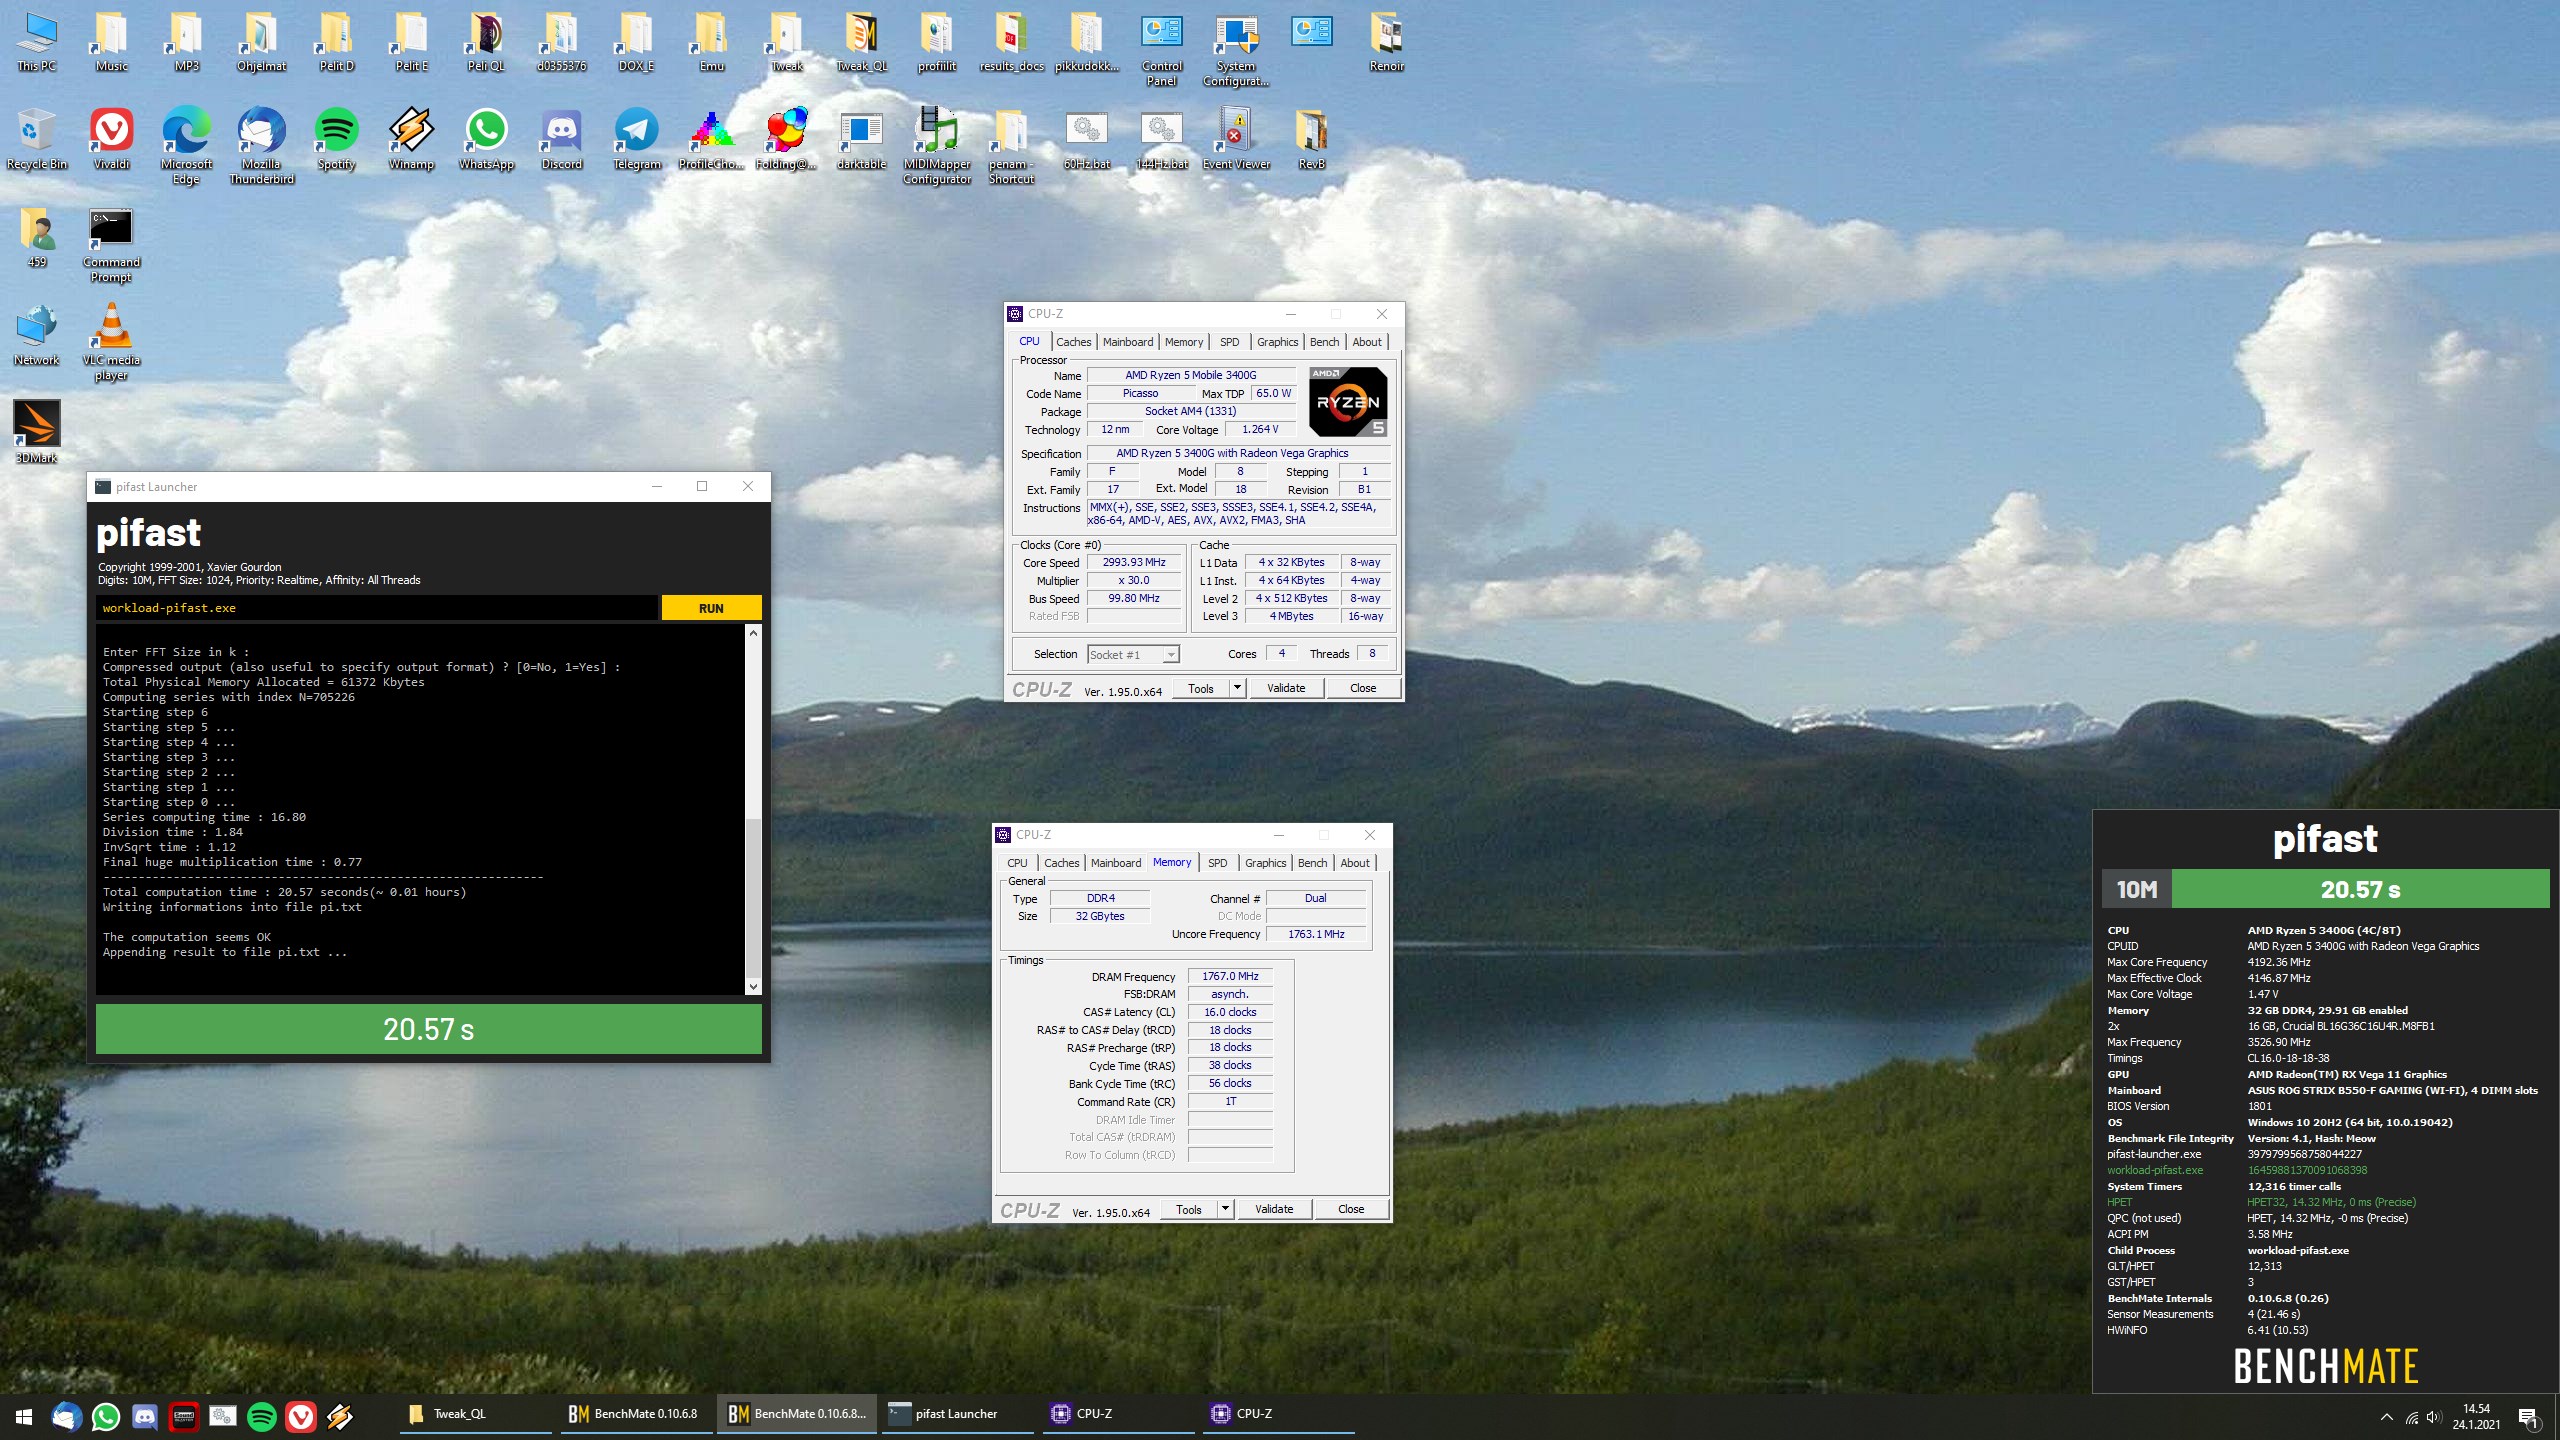Click the yellow RUN button in pifast
This screenshot has width=2560, height=1440.
[x=711, y=608]
